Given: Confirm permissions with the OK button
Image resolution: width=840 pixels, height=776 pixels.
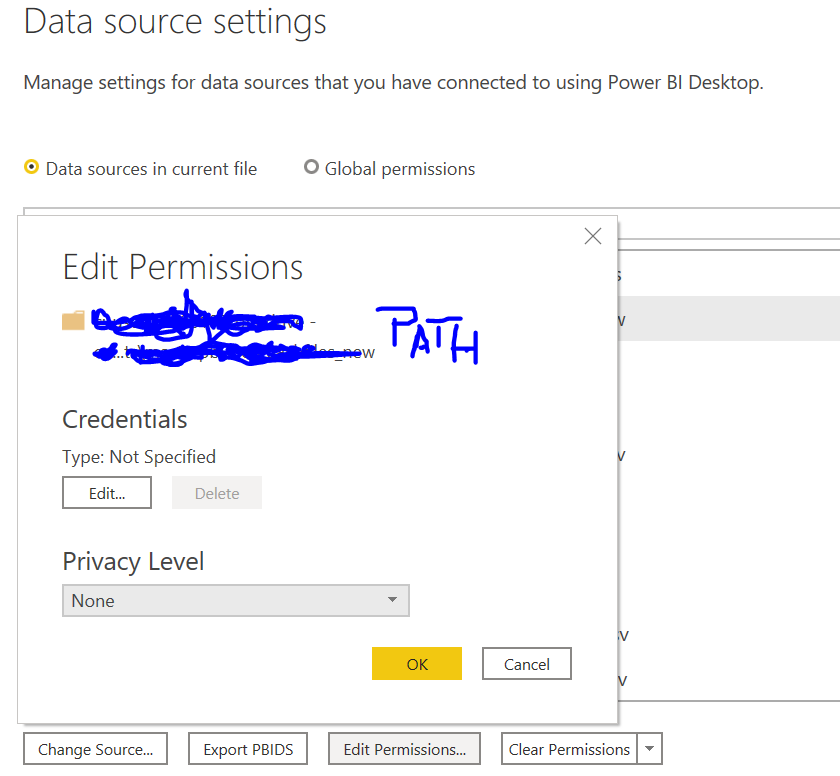Looking at the screenshot, I should coord(417,664).
